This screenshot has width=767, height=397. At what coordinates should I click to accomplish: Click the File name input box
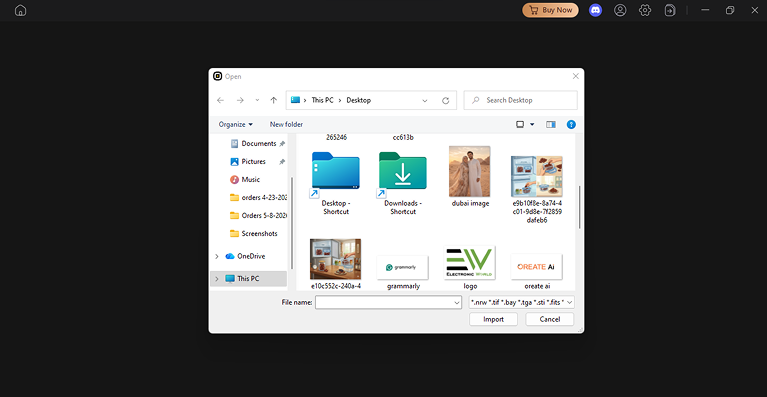coord(384,303)
